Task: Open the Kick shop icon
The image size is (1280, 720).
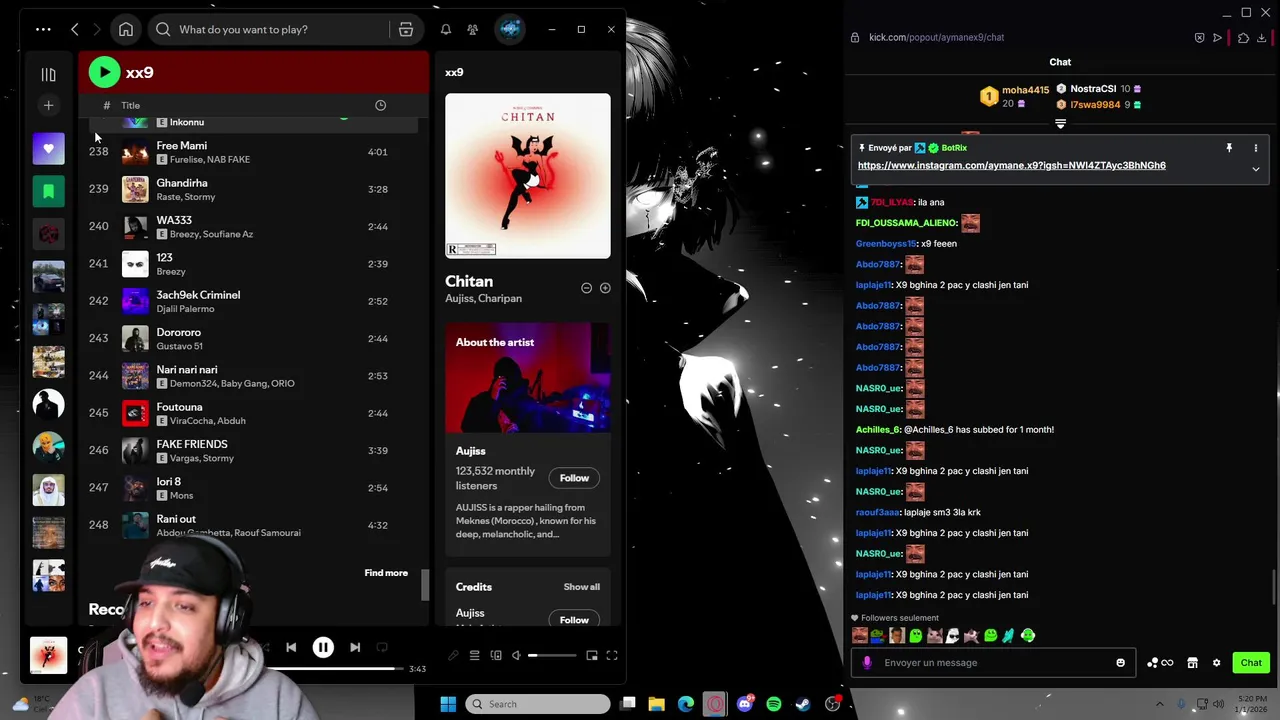Action: coord(1192,663)
